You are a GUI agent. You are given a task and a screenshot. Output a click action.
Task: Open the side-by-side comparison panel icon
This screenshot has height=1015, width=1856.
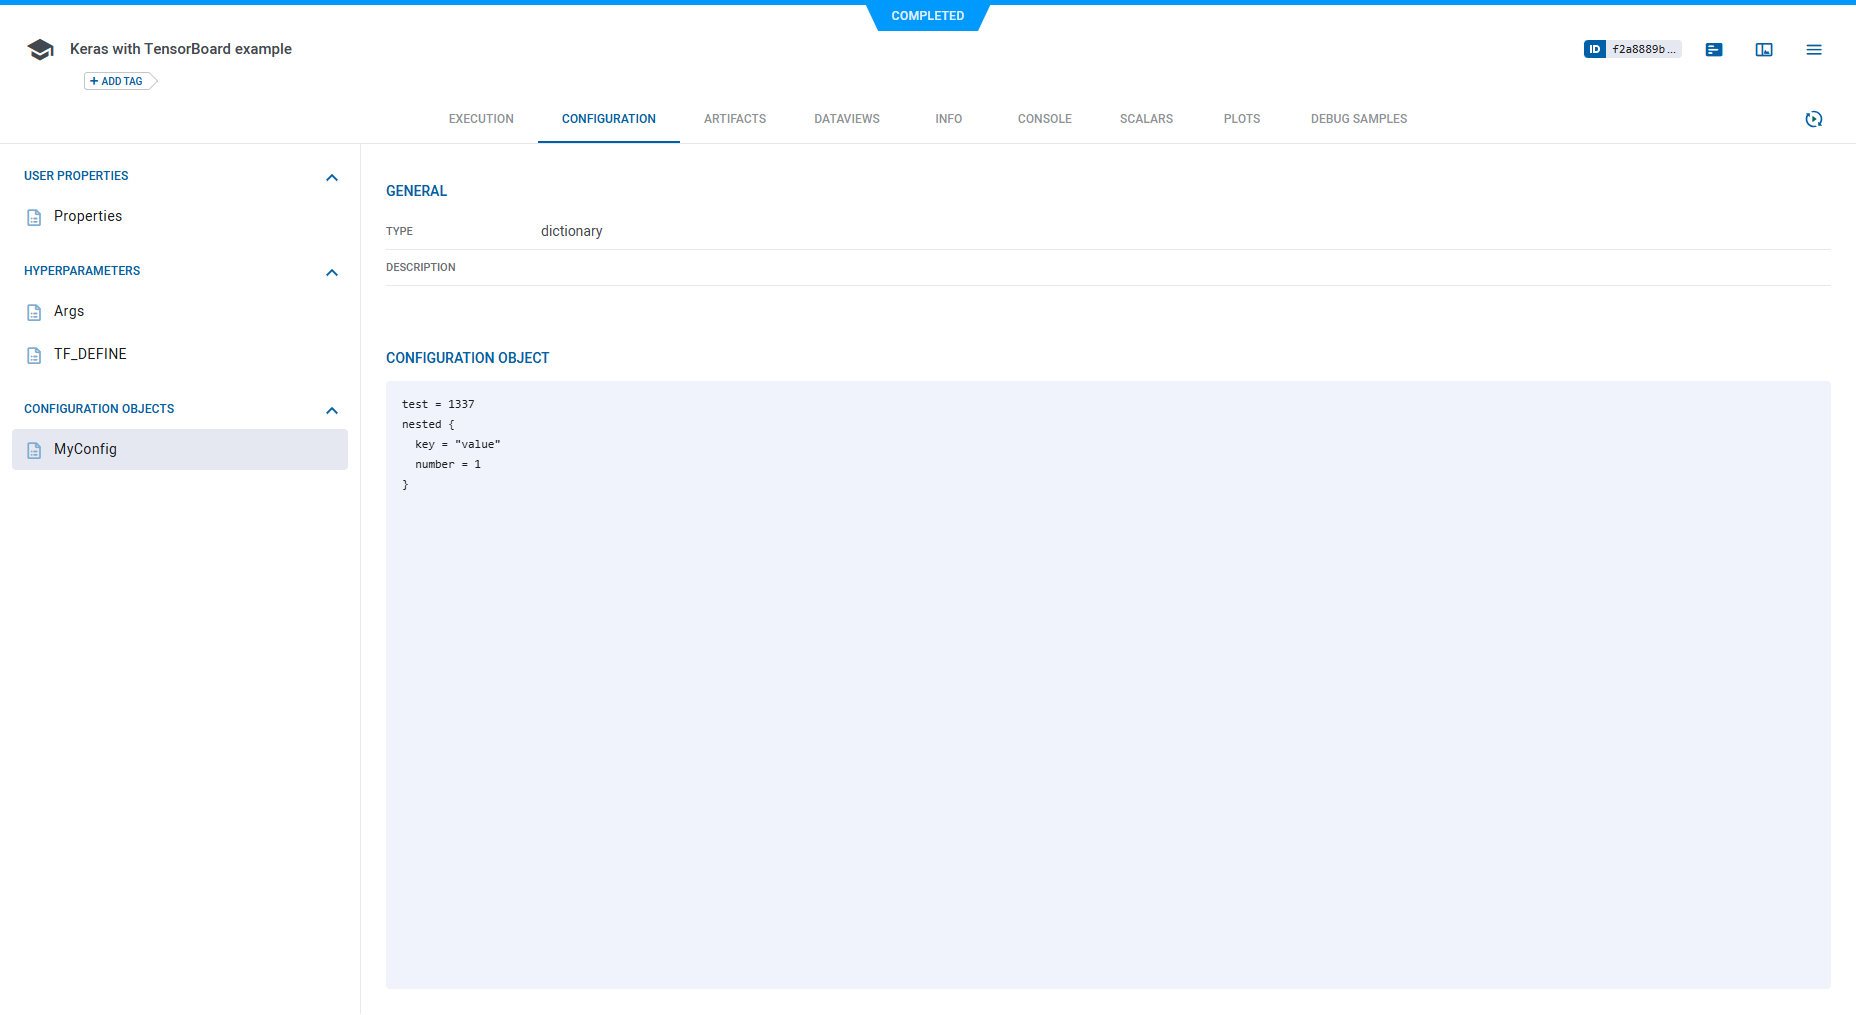click(x=1764, y=49)
